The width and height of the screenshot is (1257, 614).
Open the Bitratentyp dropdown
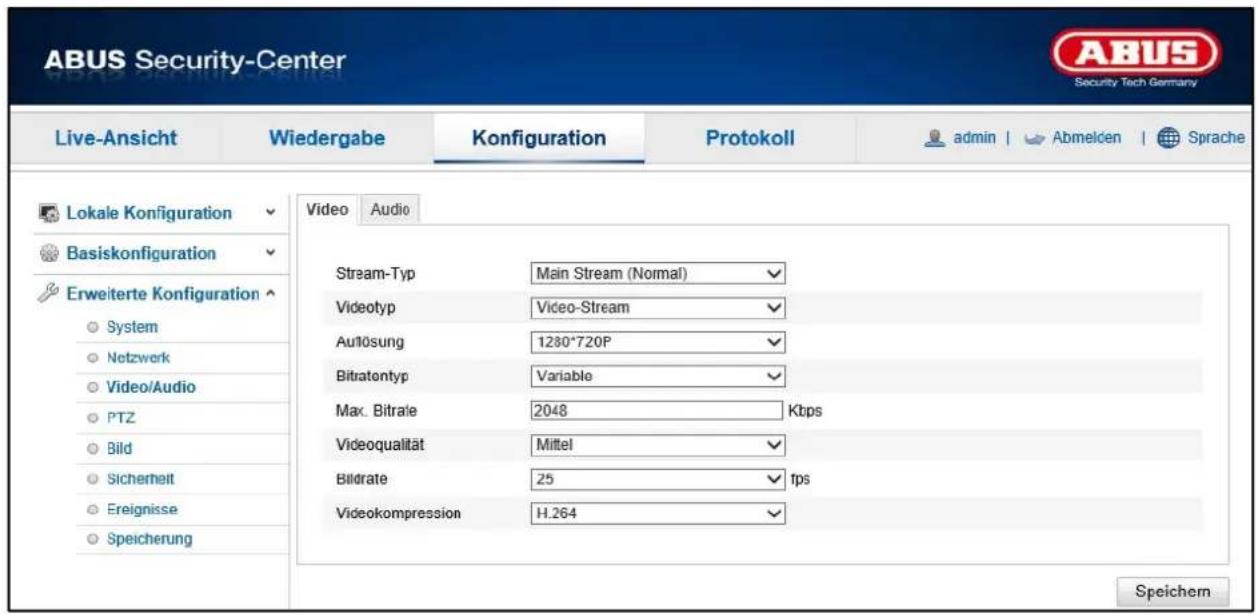[x=657, y=376]
